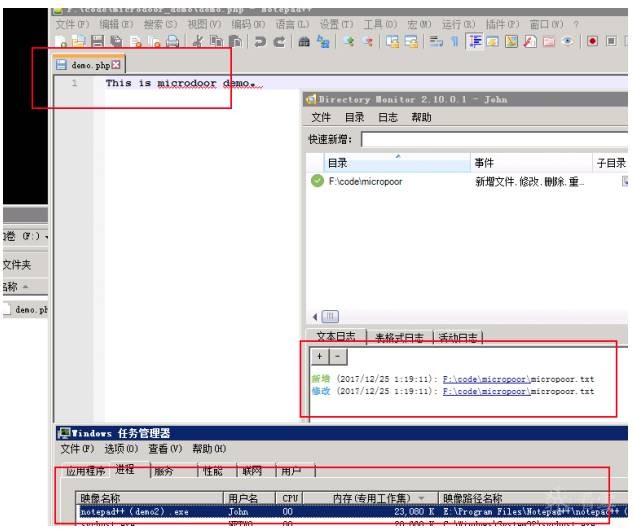Image resolution: width=634 pixels, height=532 pixels.
Task: Collapse log entries with the - button
Action: click(x=337, y=357)
